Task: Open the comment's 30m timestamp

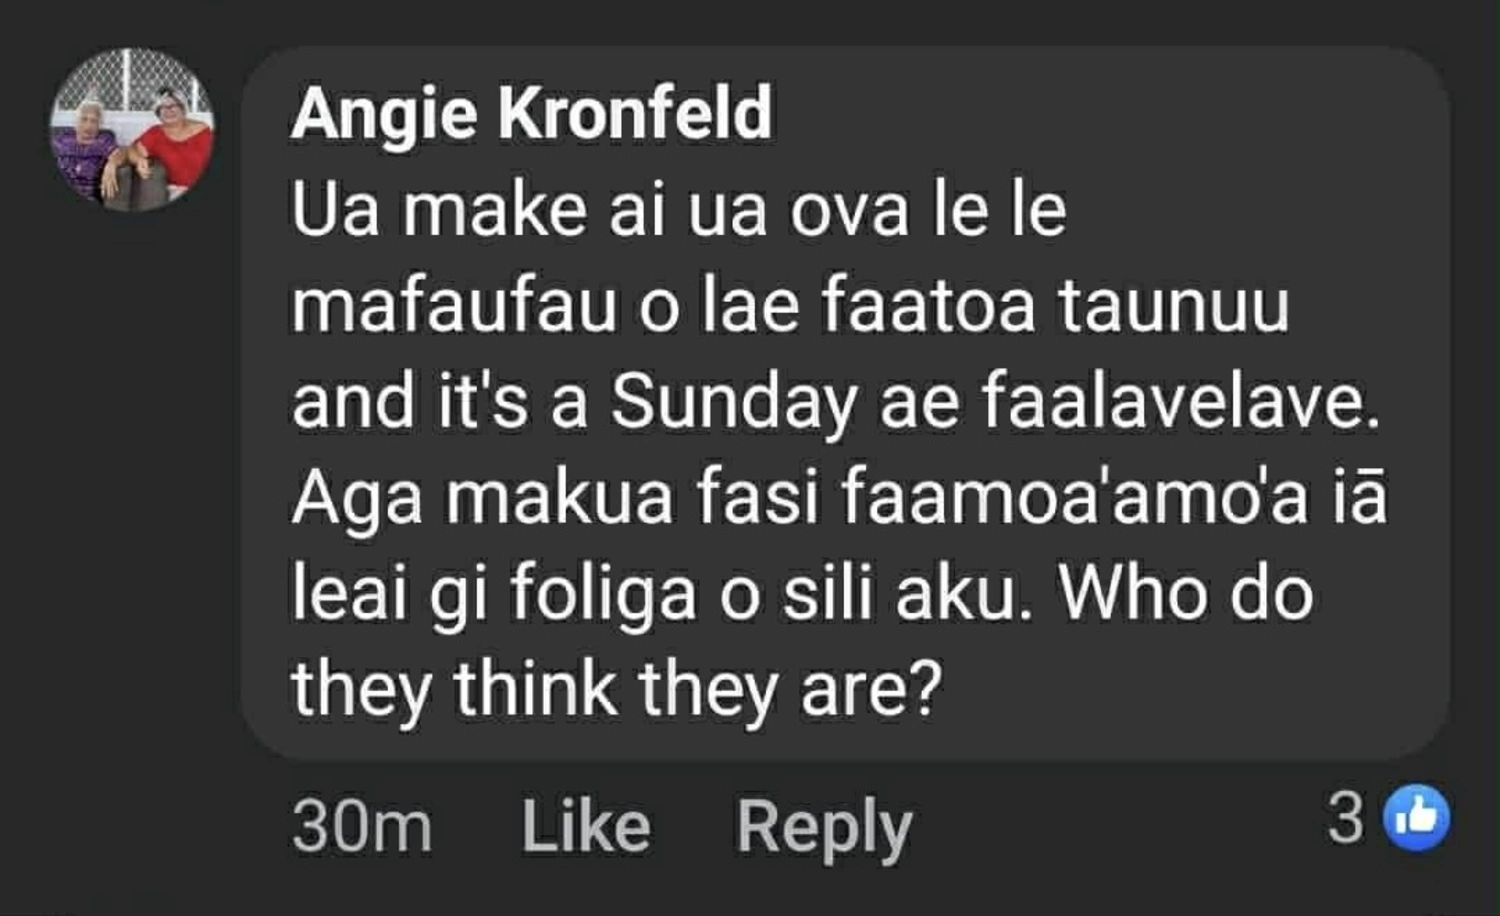Action: (362, 827)
